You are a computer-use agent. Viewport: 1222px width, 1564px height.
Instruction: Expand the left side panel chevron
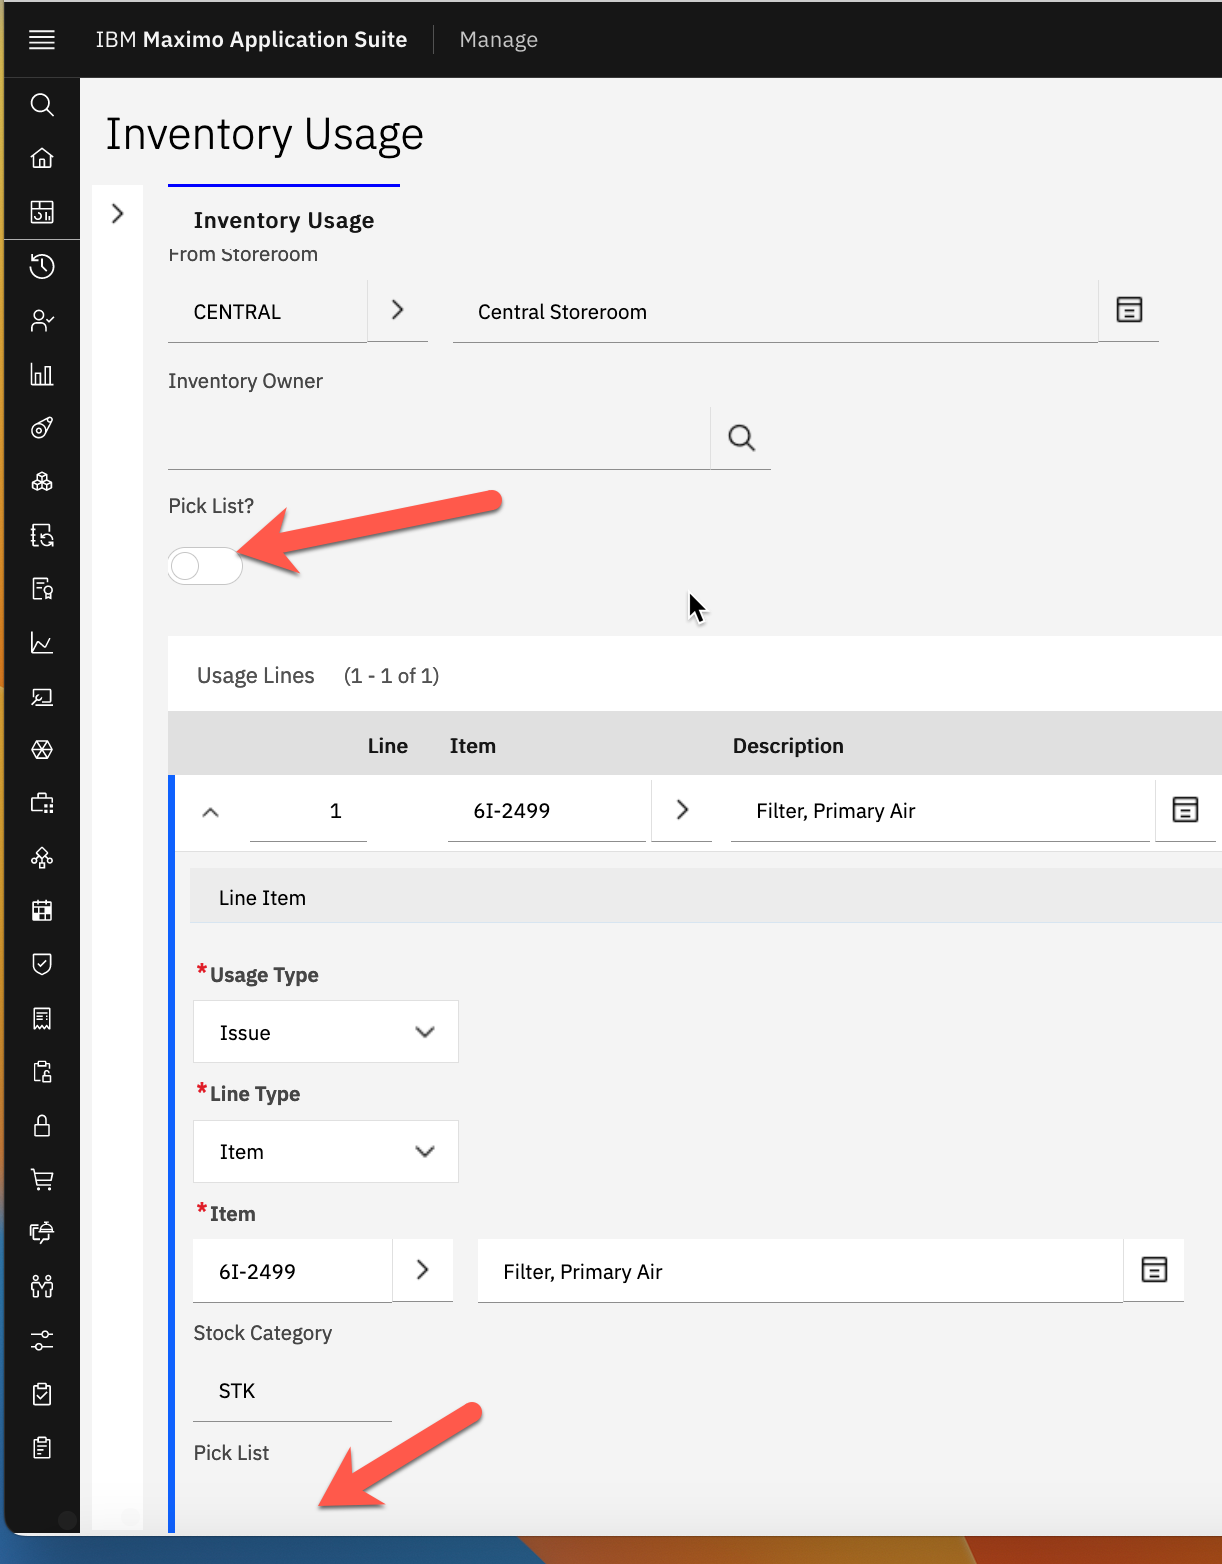point(117,214)
